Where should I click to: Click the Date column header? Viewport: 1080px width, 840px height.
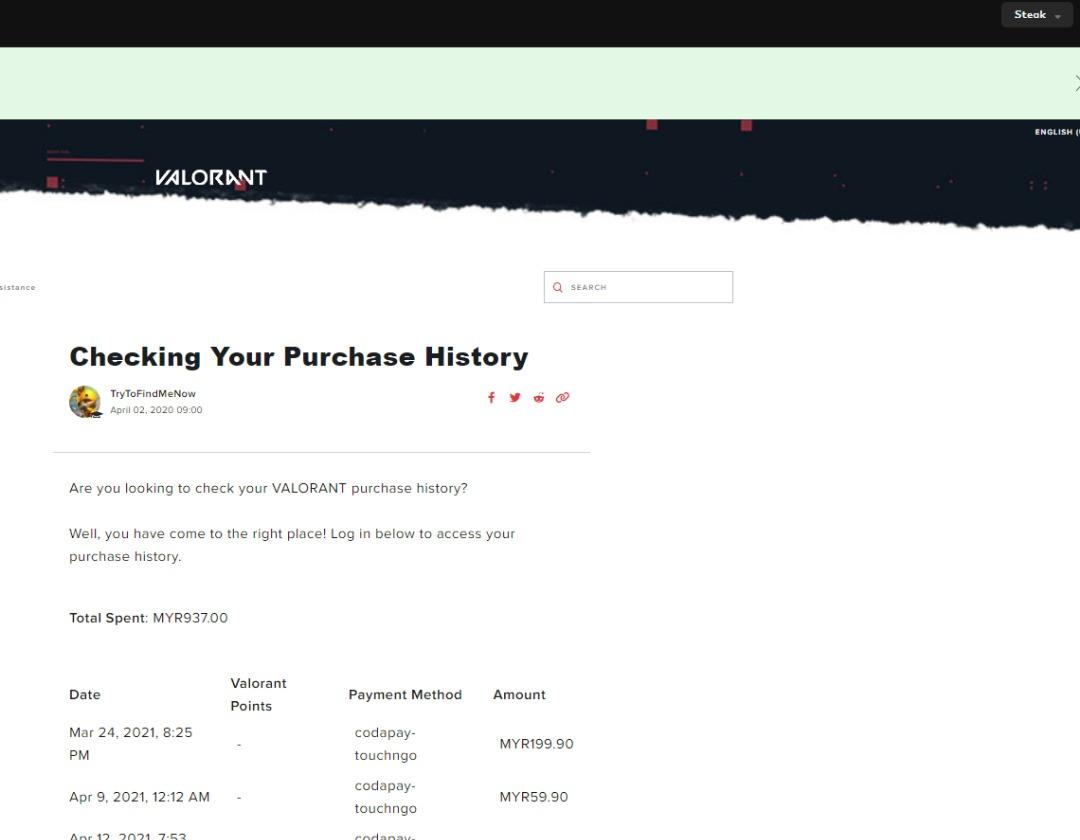coord(85,695)
